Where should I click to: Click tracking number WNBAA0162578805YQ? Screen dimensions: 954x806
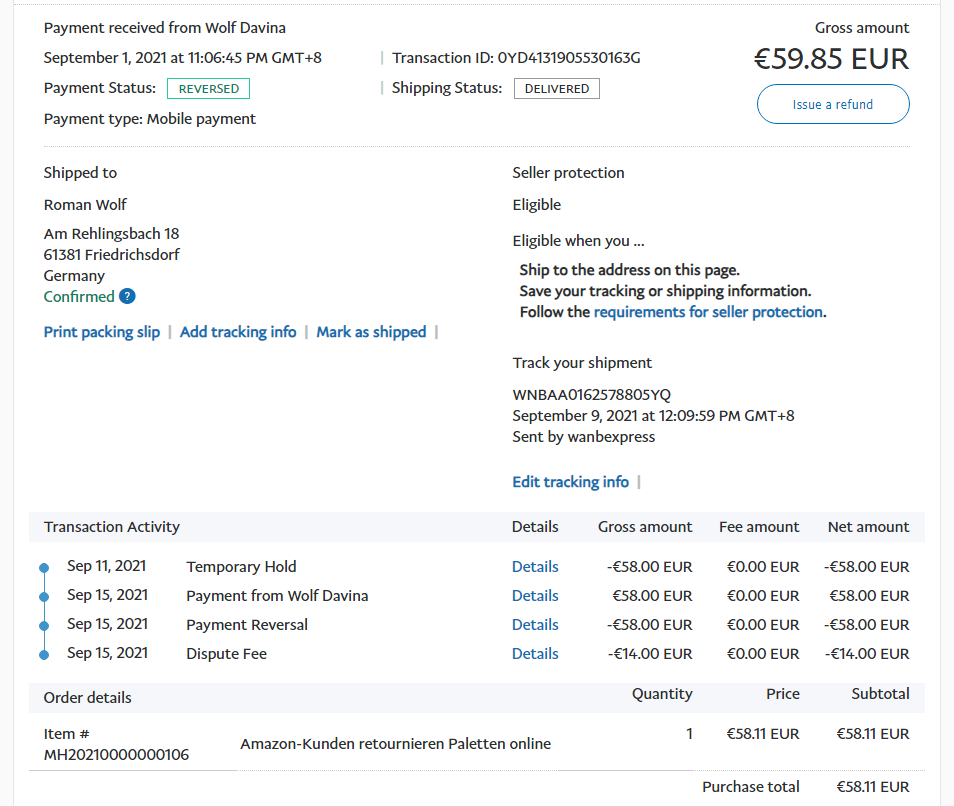point(592,394)
